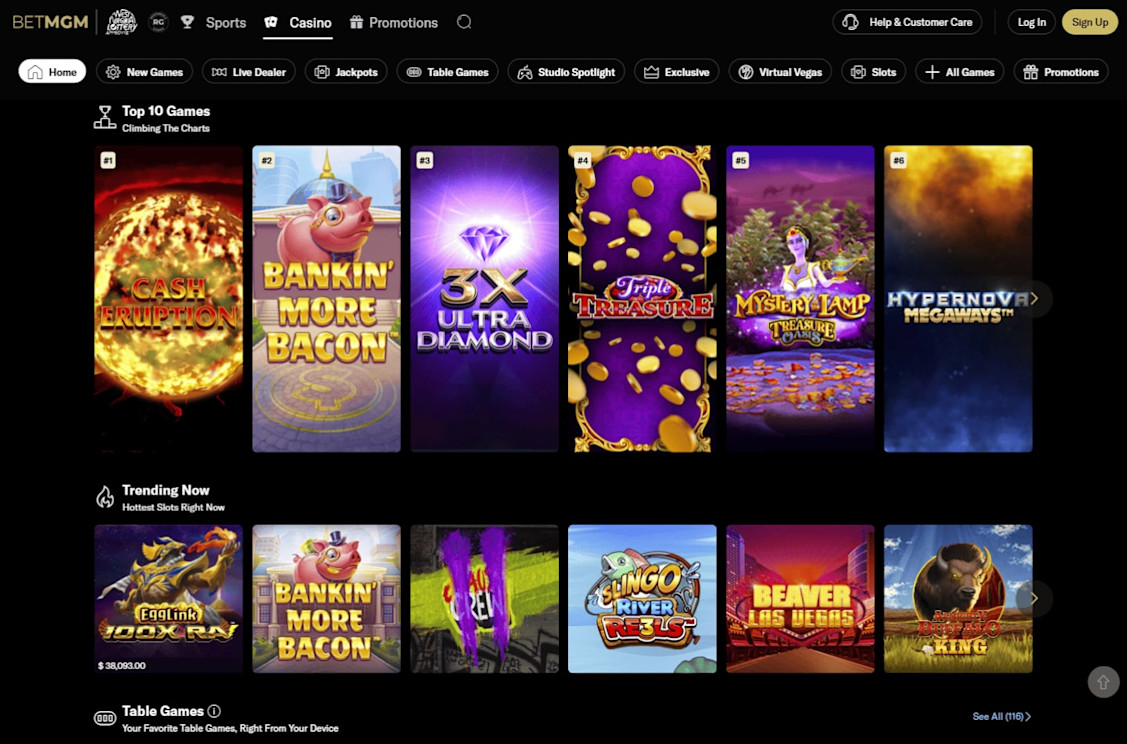Screen dimensions: 1127x744
Task: Click the #4 rank badge
Action: pyautogui.click(x=582, y=160)
